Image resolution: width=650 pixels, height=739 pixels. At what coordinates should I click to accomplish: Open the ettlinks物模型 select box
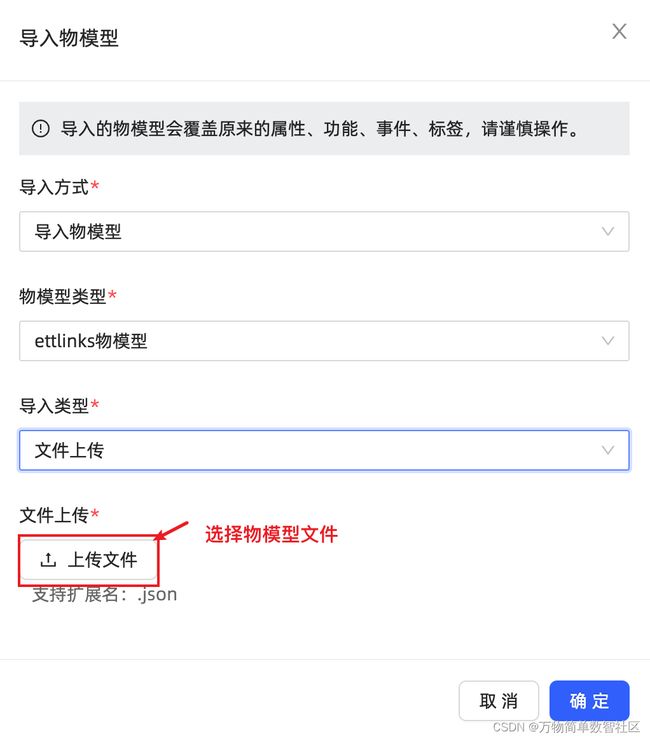[324, 341]
